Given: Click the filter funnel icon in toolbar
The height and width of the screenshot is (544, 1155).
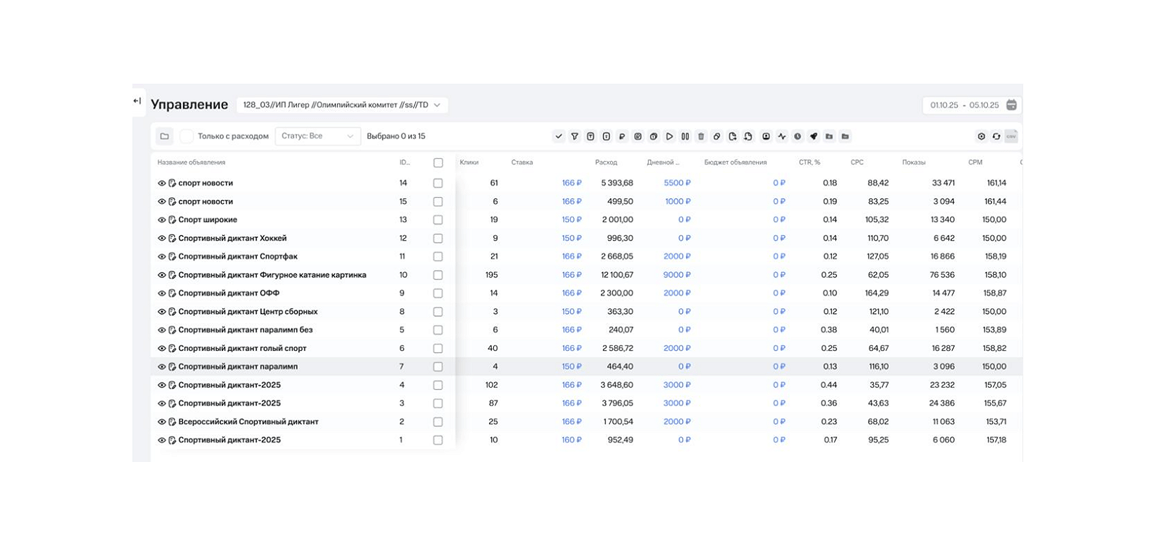Looking at the screenshot, I should (x=574, y=136).
